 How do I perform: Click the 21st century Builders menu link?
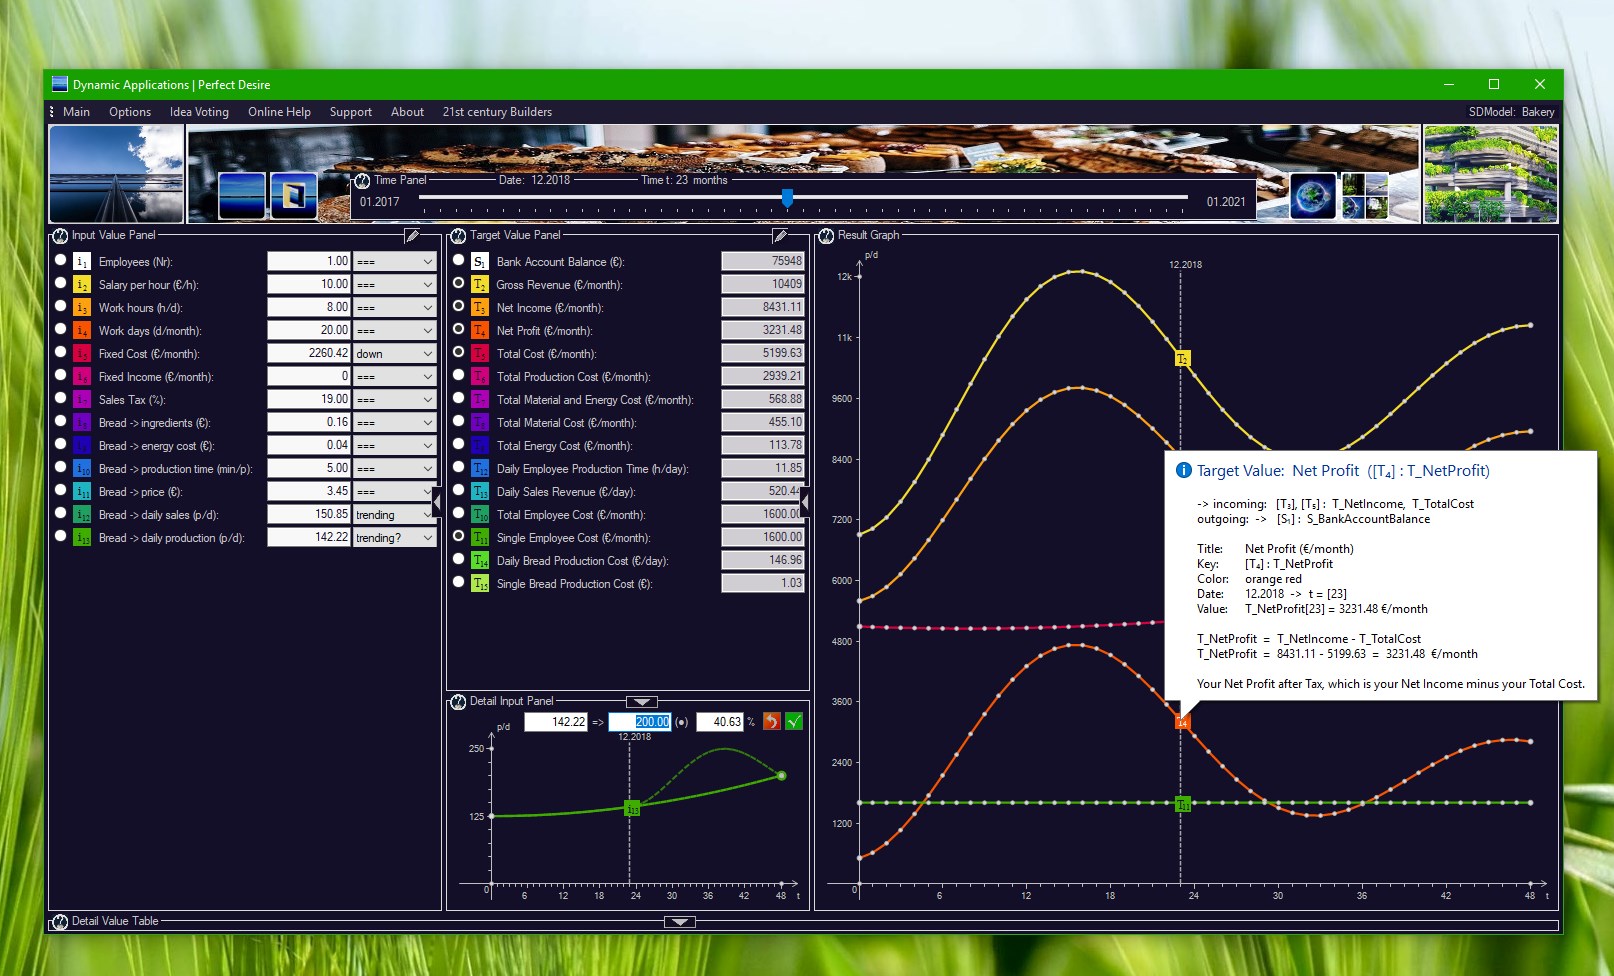pos(497,112)
